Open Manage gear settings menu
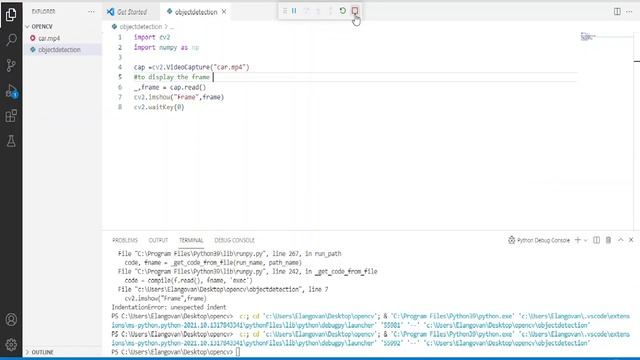 coord(11,344)
